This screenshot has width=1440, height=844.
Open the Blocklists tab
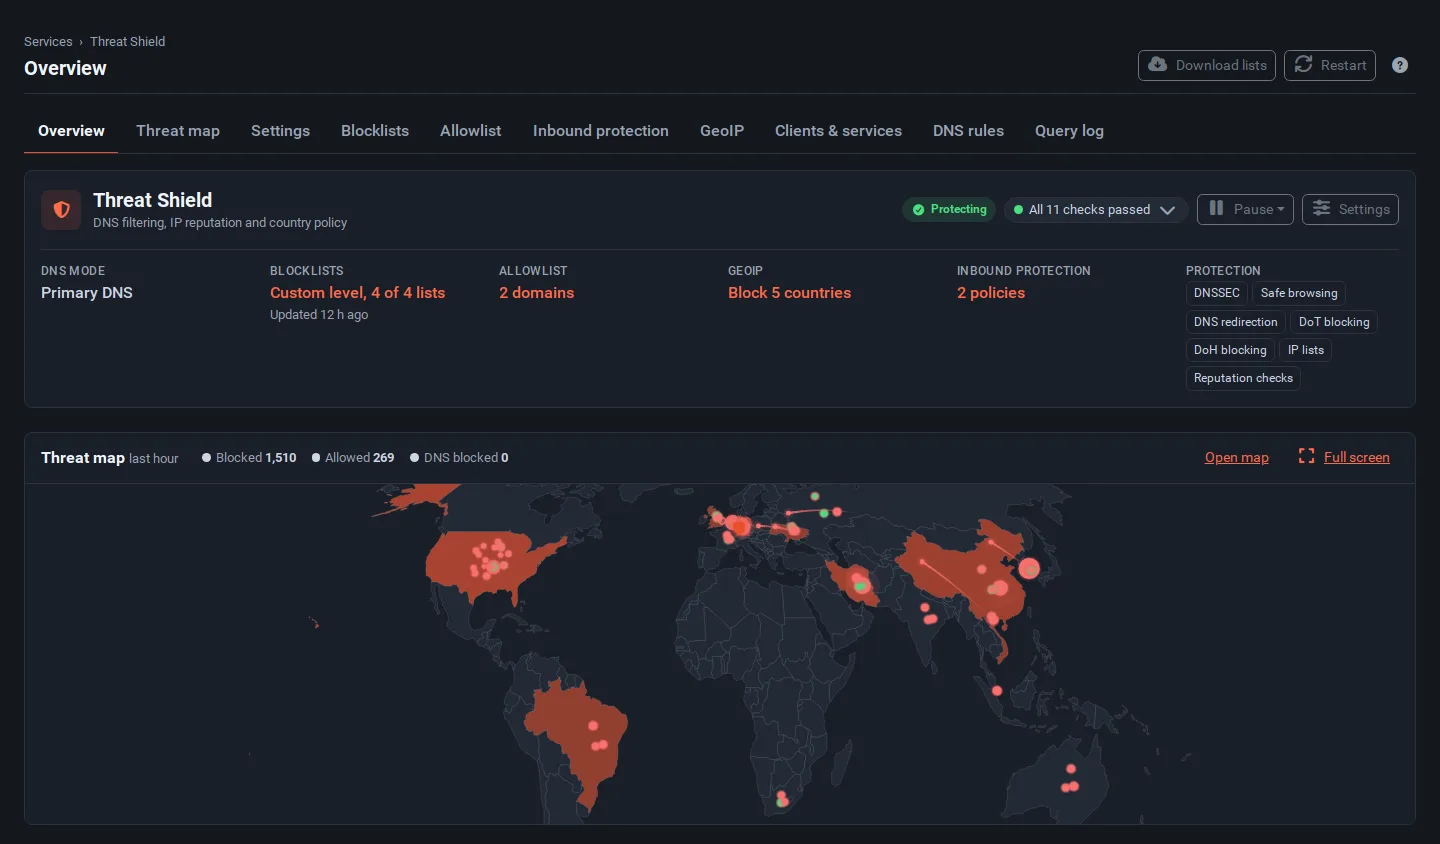click(375, 131)
